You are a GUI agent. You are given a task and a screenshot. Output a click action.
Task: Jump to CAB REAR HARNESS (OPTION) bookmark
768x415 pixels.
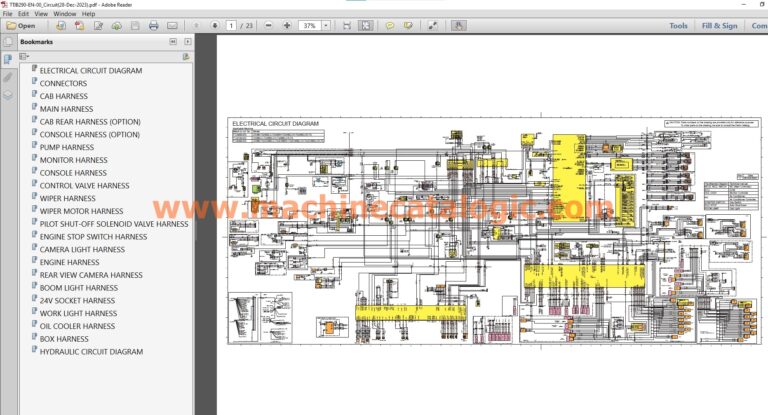pos(90,122)
